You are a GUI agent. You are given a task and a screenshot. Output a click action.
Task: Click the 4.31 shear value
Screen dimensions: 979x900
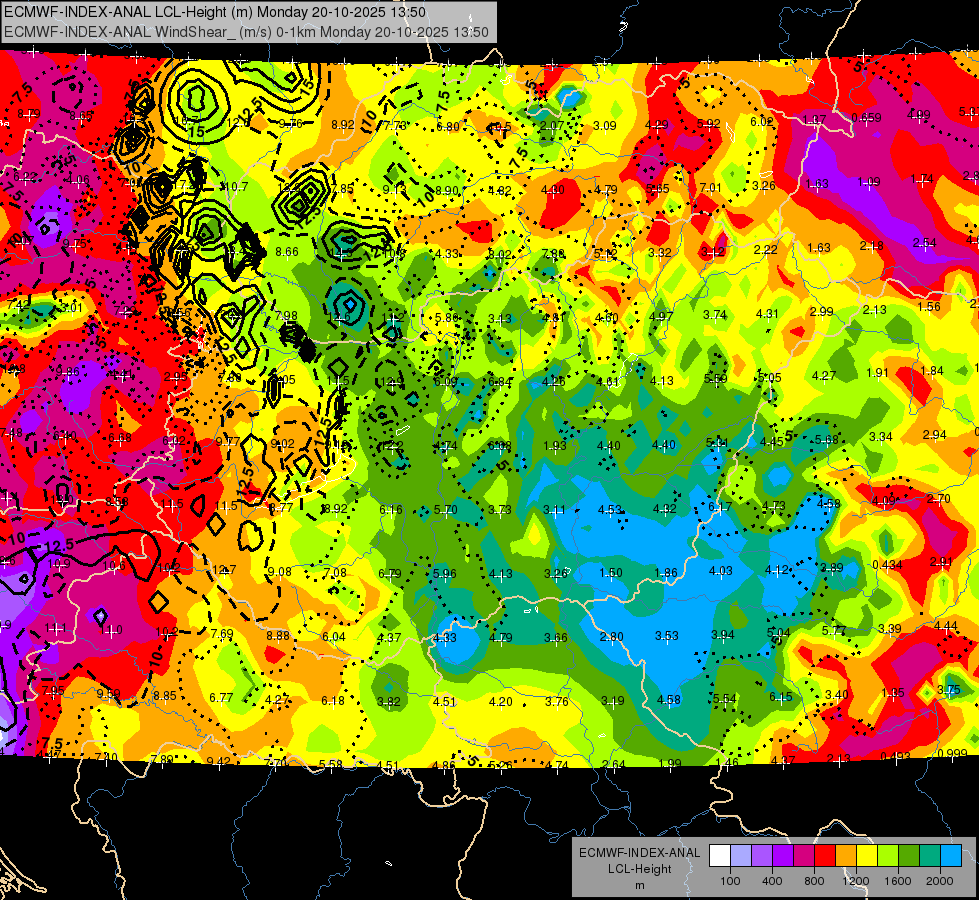[767, 314]
